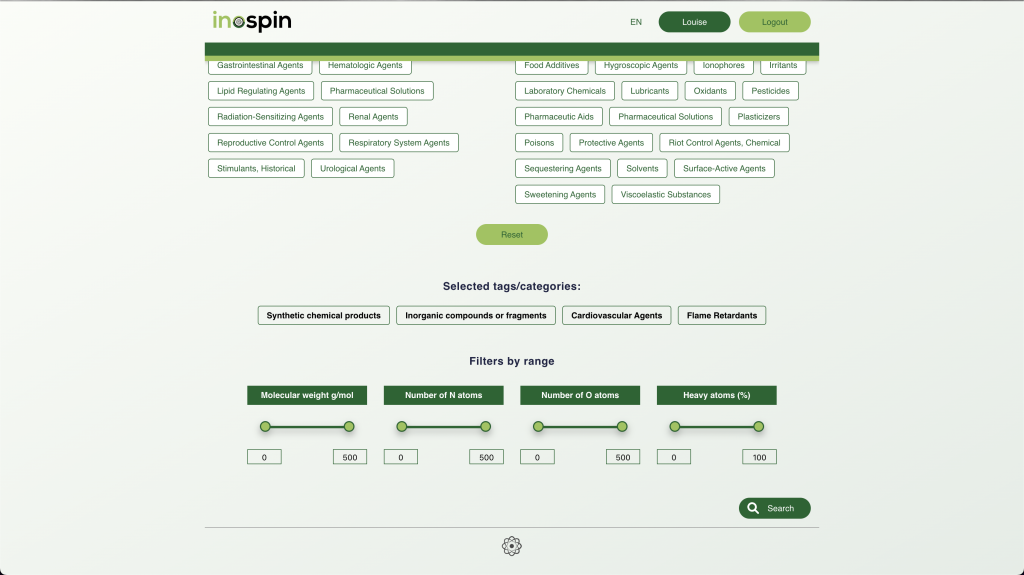Toggle the Hygroscopic Agents tag

(x=641, y=65)
